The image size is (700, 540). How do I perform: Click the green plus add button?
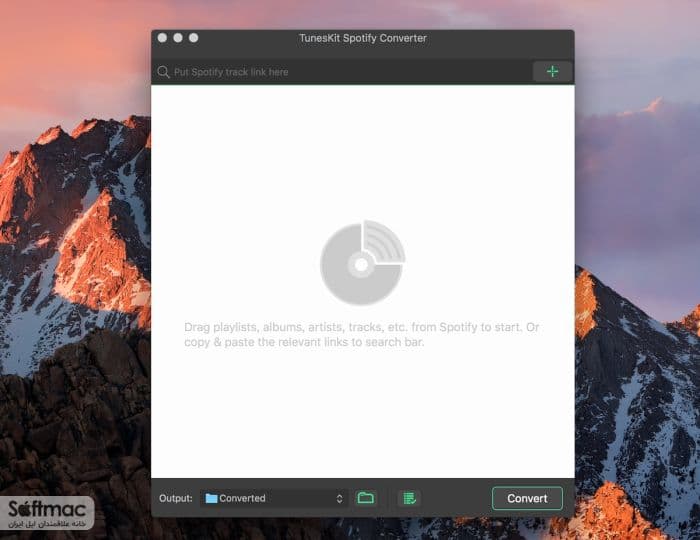(552, 71)
